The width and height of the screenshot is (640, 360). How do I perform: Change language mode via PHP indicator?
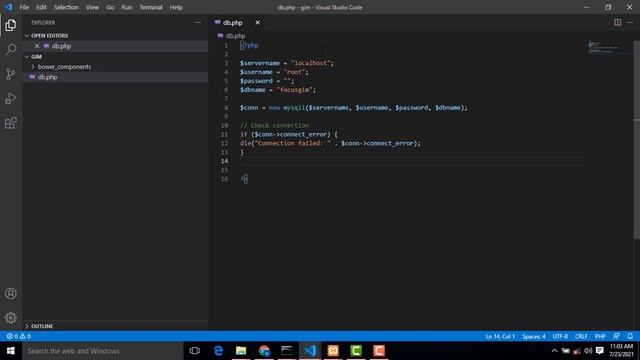point(600,336)
